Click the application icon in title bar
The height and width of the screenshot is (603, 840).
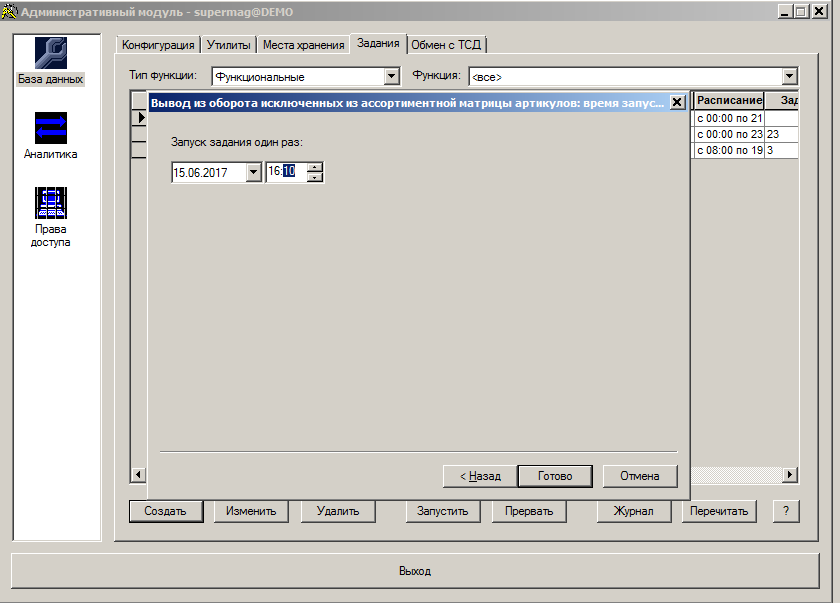pos(9,11)
